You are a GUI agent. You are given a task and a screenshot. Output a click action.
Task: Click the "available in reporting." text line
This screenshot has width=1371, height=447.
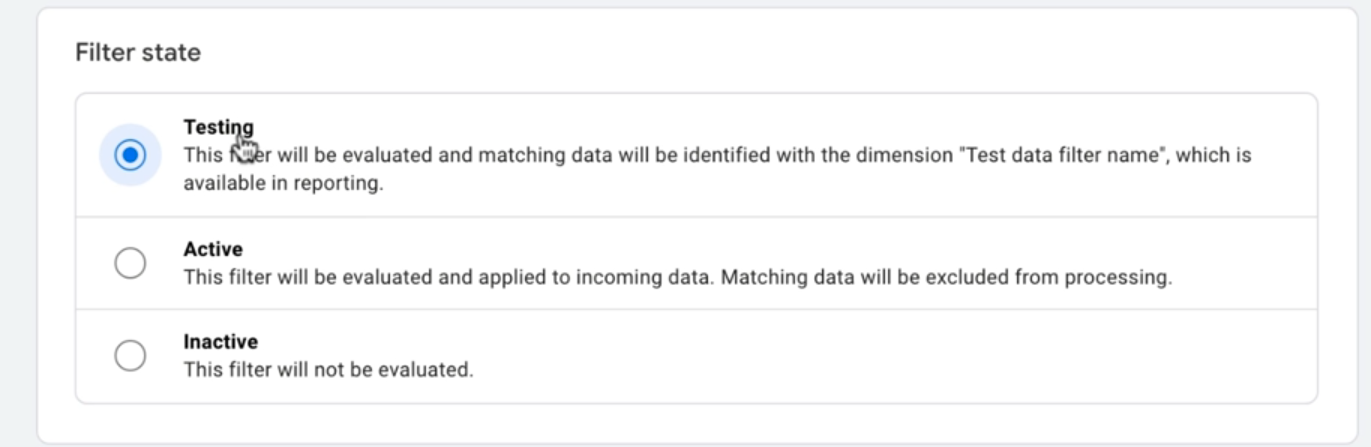(283, 184)
